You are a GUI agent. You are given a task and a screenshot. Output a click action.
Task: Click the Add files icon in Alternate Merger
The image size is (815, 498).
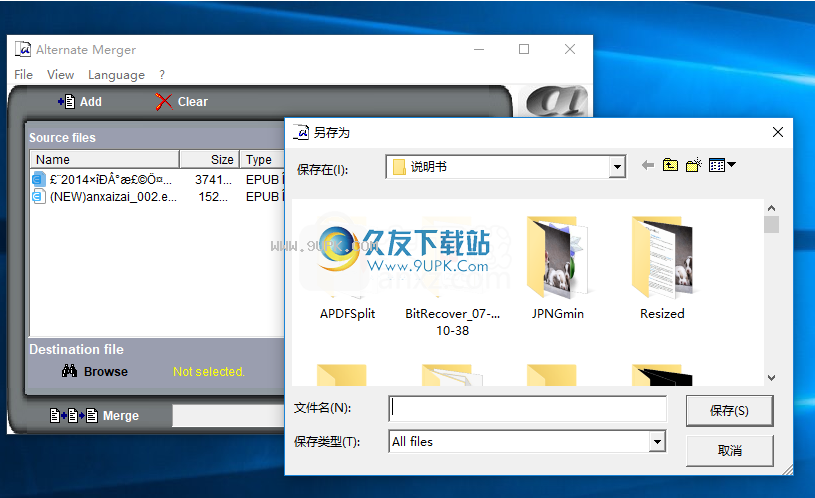tap(66, 101)
